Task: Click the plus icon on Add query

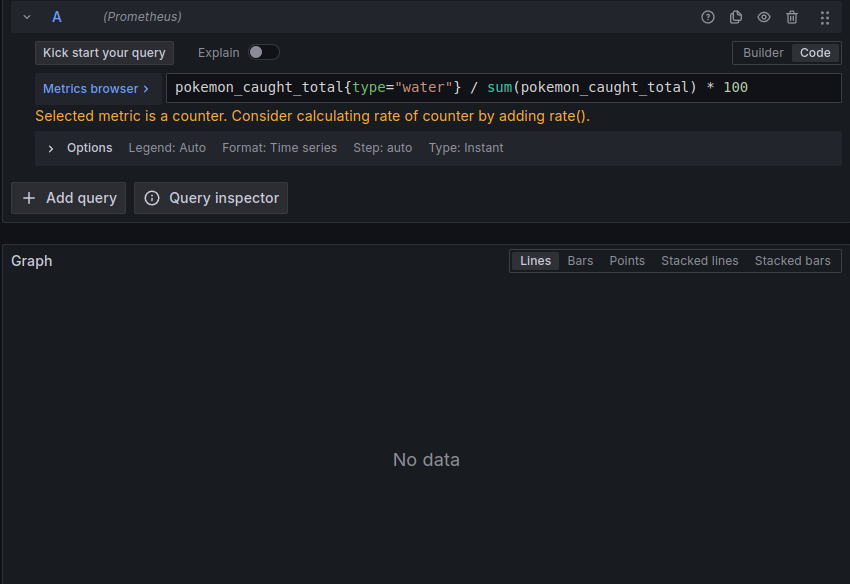Action: (29, 198)
